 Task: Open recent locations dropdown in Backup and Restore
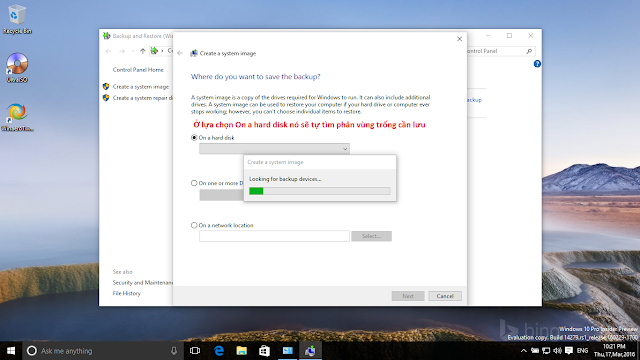click(x=133, y=51)
